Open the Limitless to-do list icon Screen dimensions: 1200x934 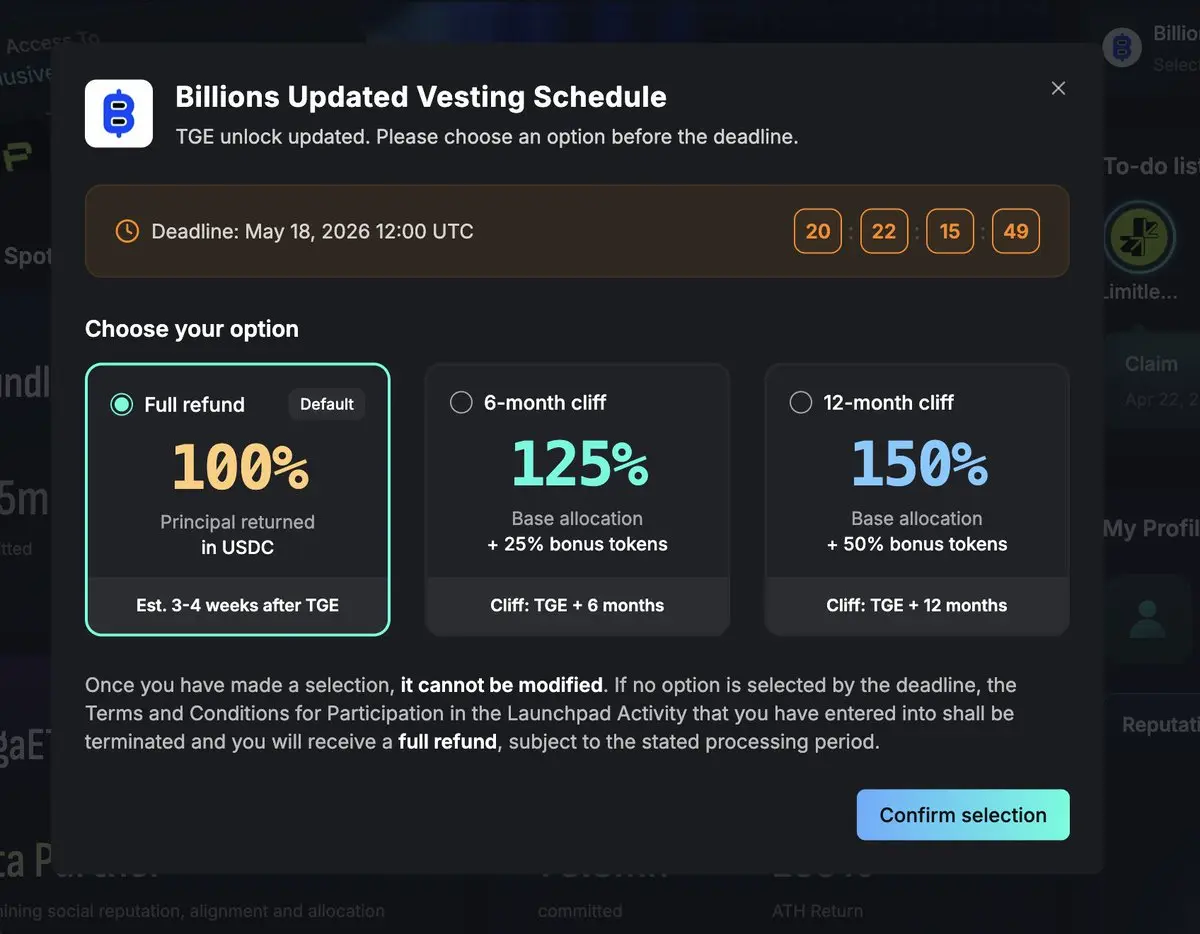[1139, 238]
